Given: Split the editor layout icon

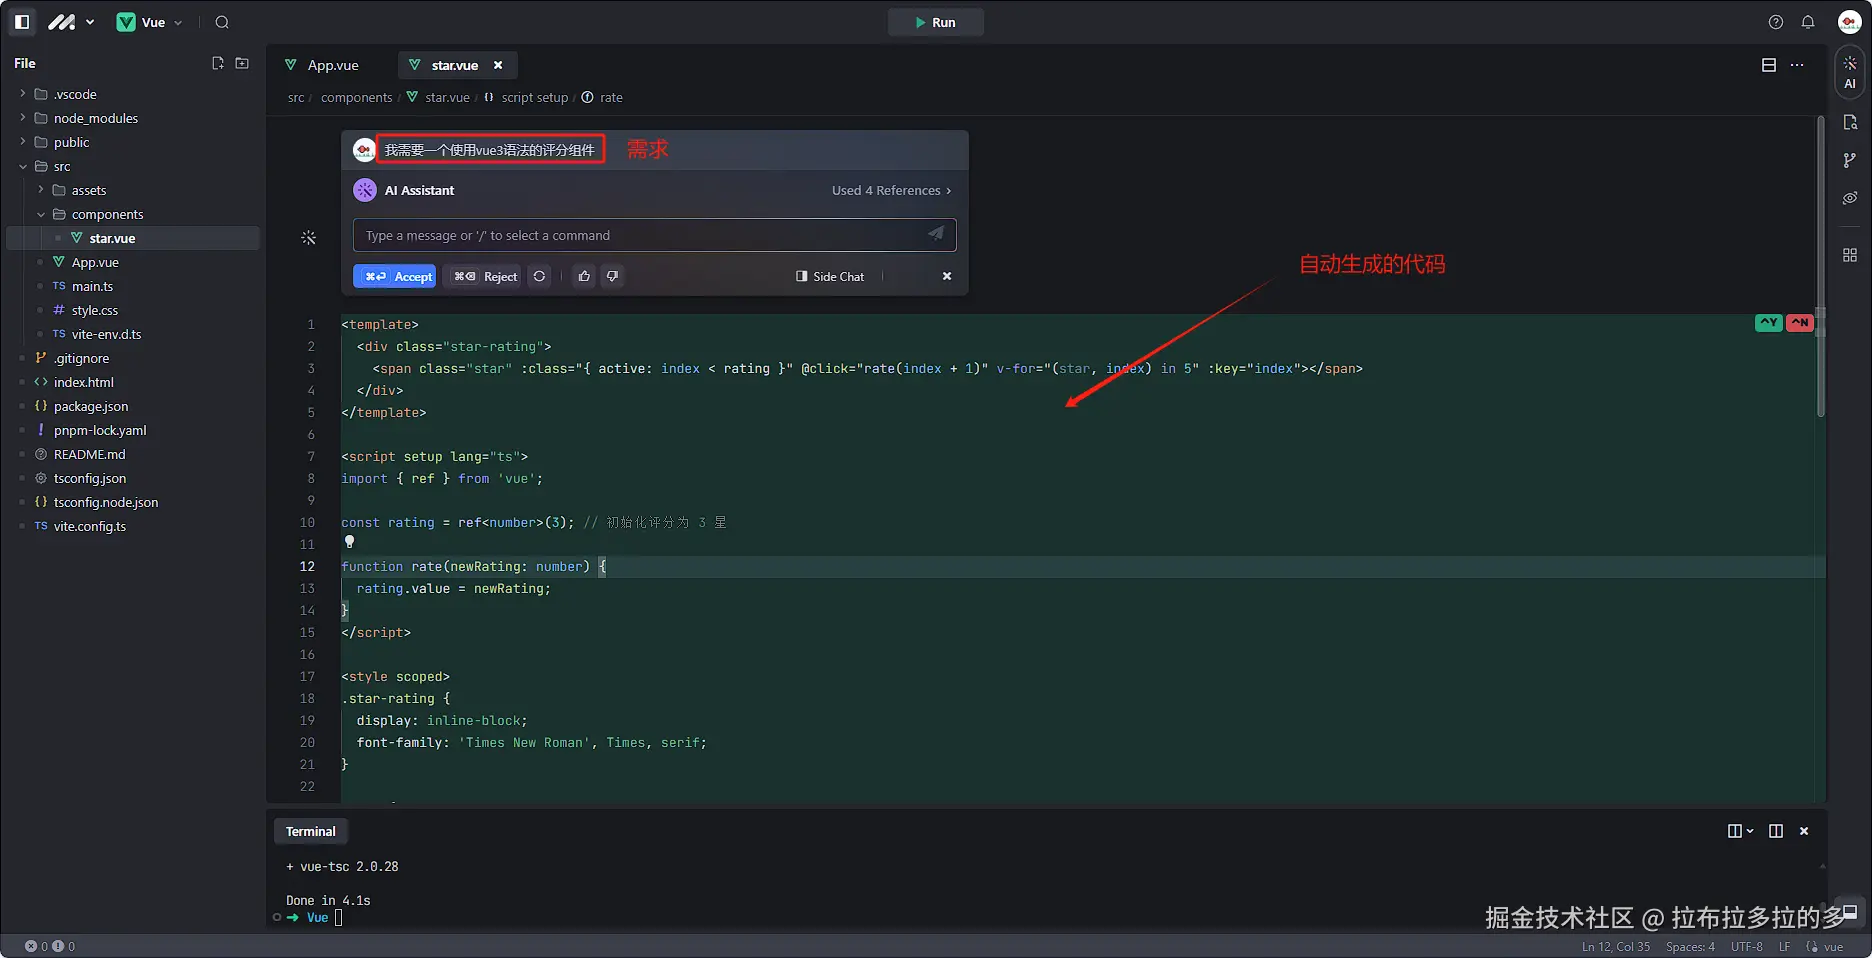Looking at the screenshot, I should [1769, 65].
